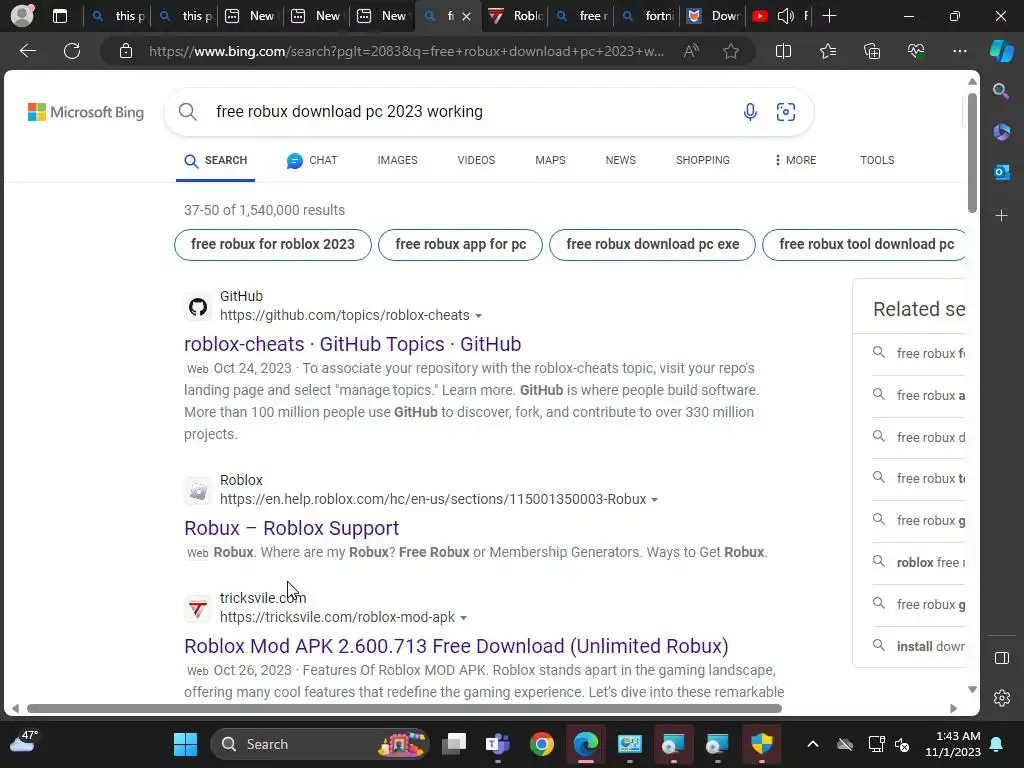Open Outlook in the sidebar
This screenshot has height=768, width=1024.
1001,172
